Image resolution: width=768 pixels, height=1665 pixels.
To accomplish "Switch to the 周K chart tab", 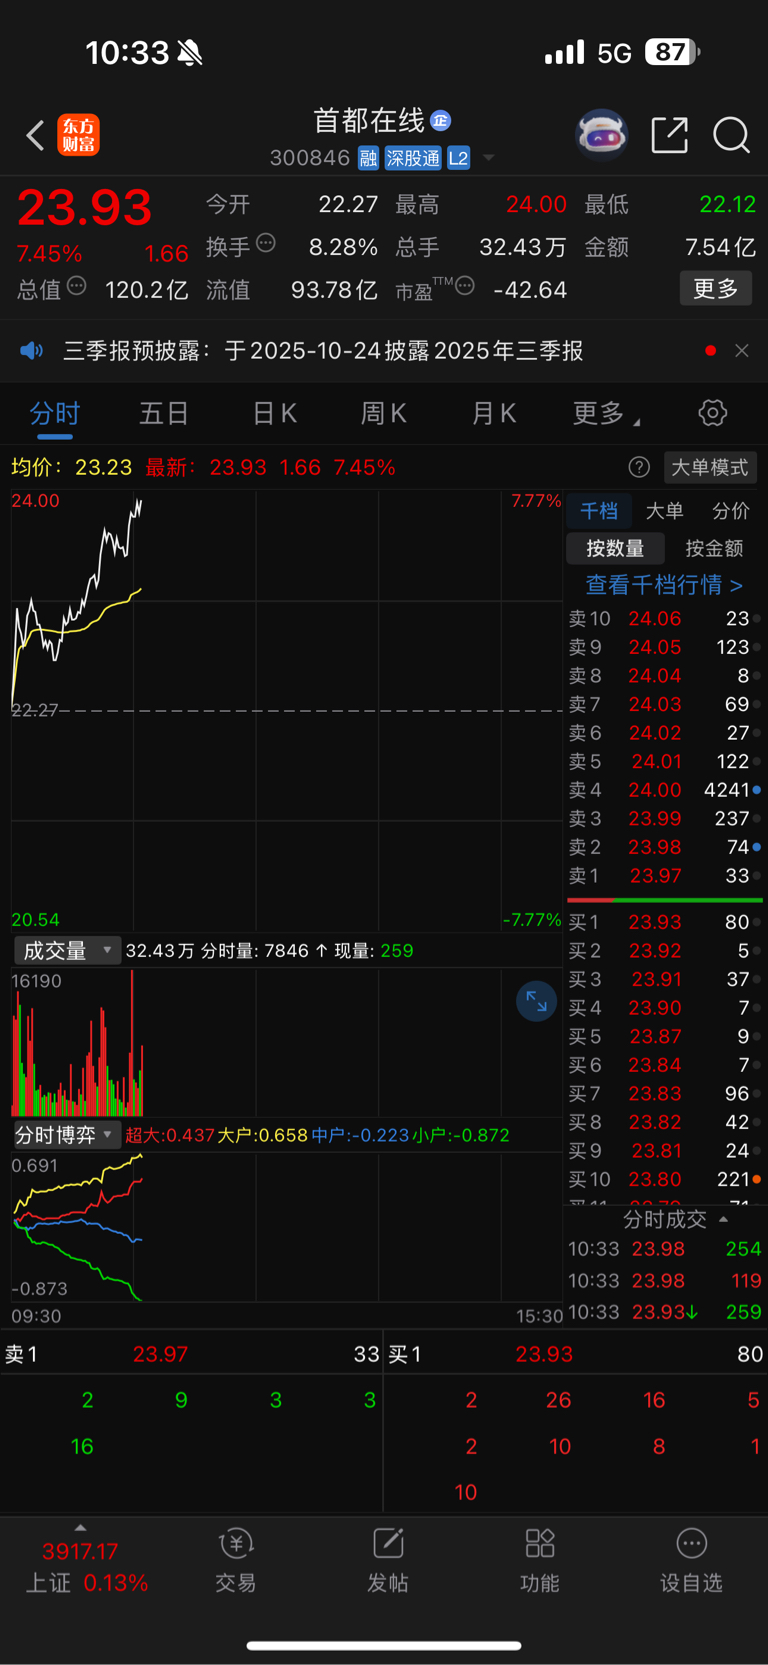I will click(383, 413).
